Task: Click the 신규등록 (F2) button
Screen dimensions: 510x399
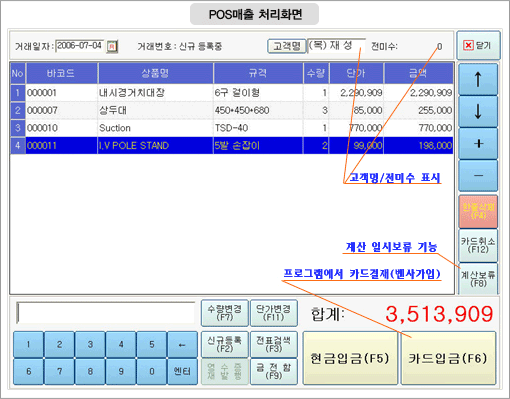Action: click(225, 344)
